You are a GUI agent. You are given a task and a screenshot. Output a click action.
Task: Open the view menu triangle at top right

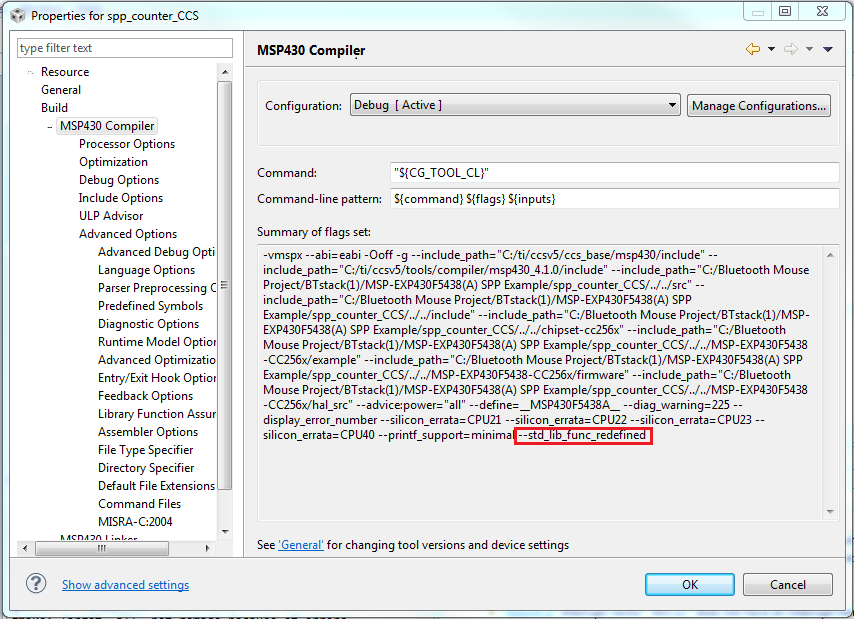(x=828, y=48)
